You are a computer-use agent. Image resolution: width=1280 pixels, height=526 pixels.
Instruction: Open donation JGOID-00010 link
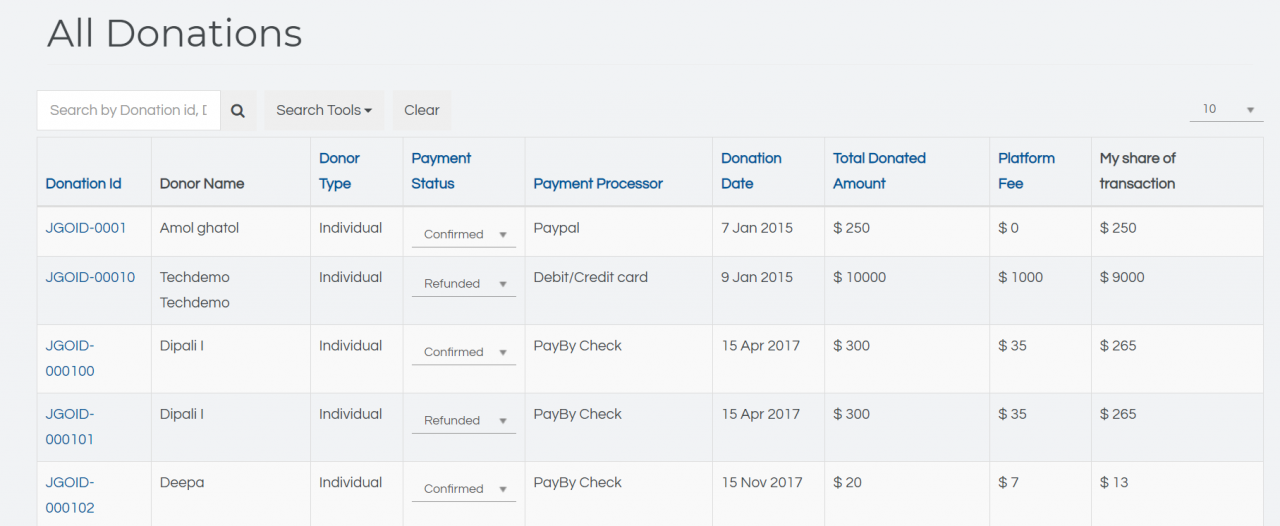[x=90, y=277]
